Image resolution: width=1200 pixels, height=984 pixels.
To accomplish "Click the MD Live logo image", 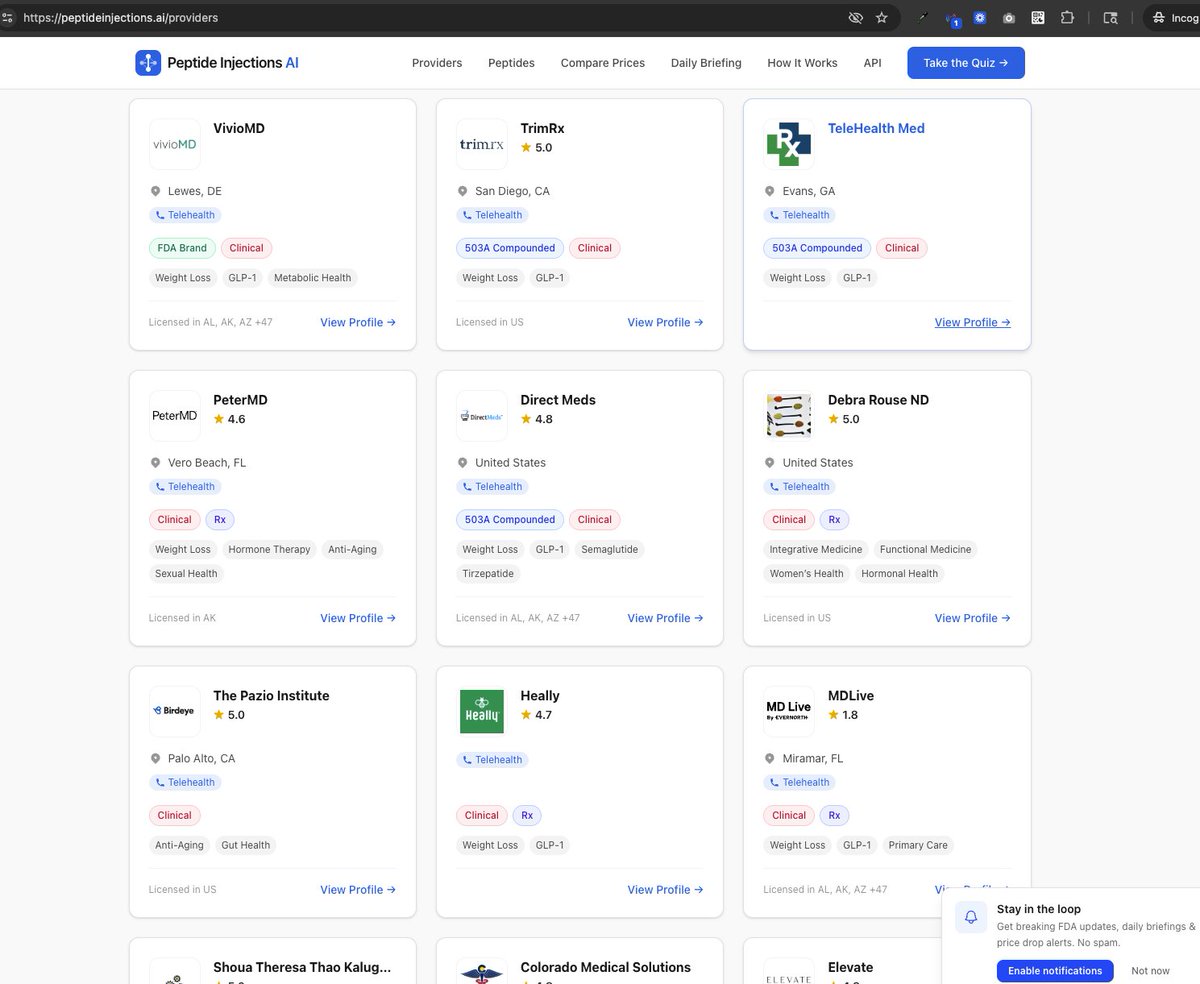I will tap(789, 711).
